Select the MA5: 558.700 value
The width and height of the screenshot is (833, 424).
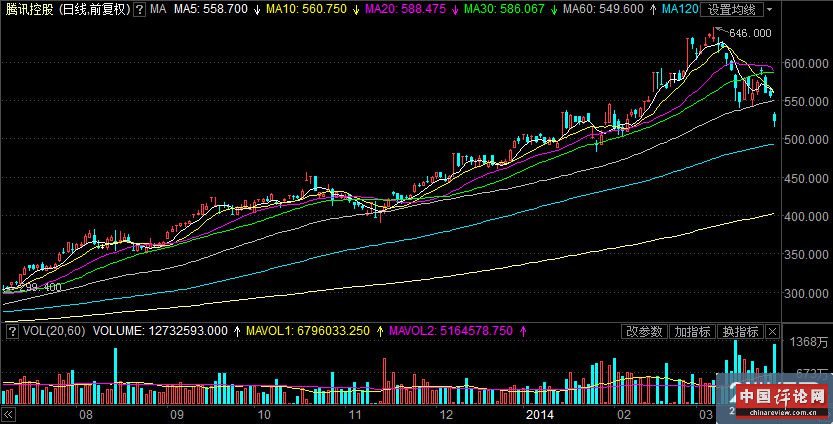click(x=211, y=9)
